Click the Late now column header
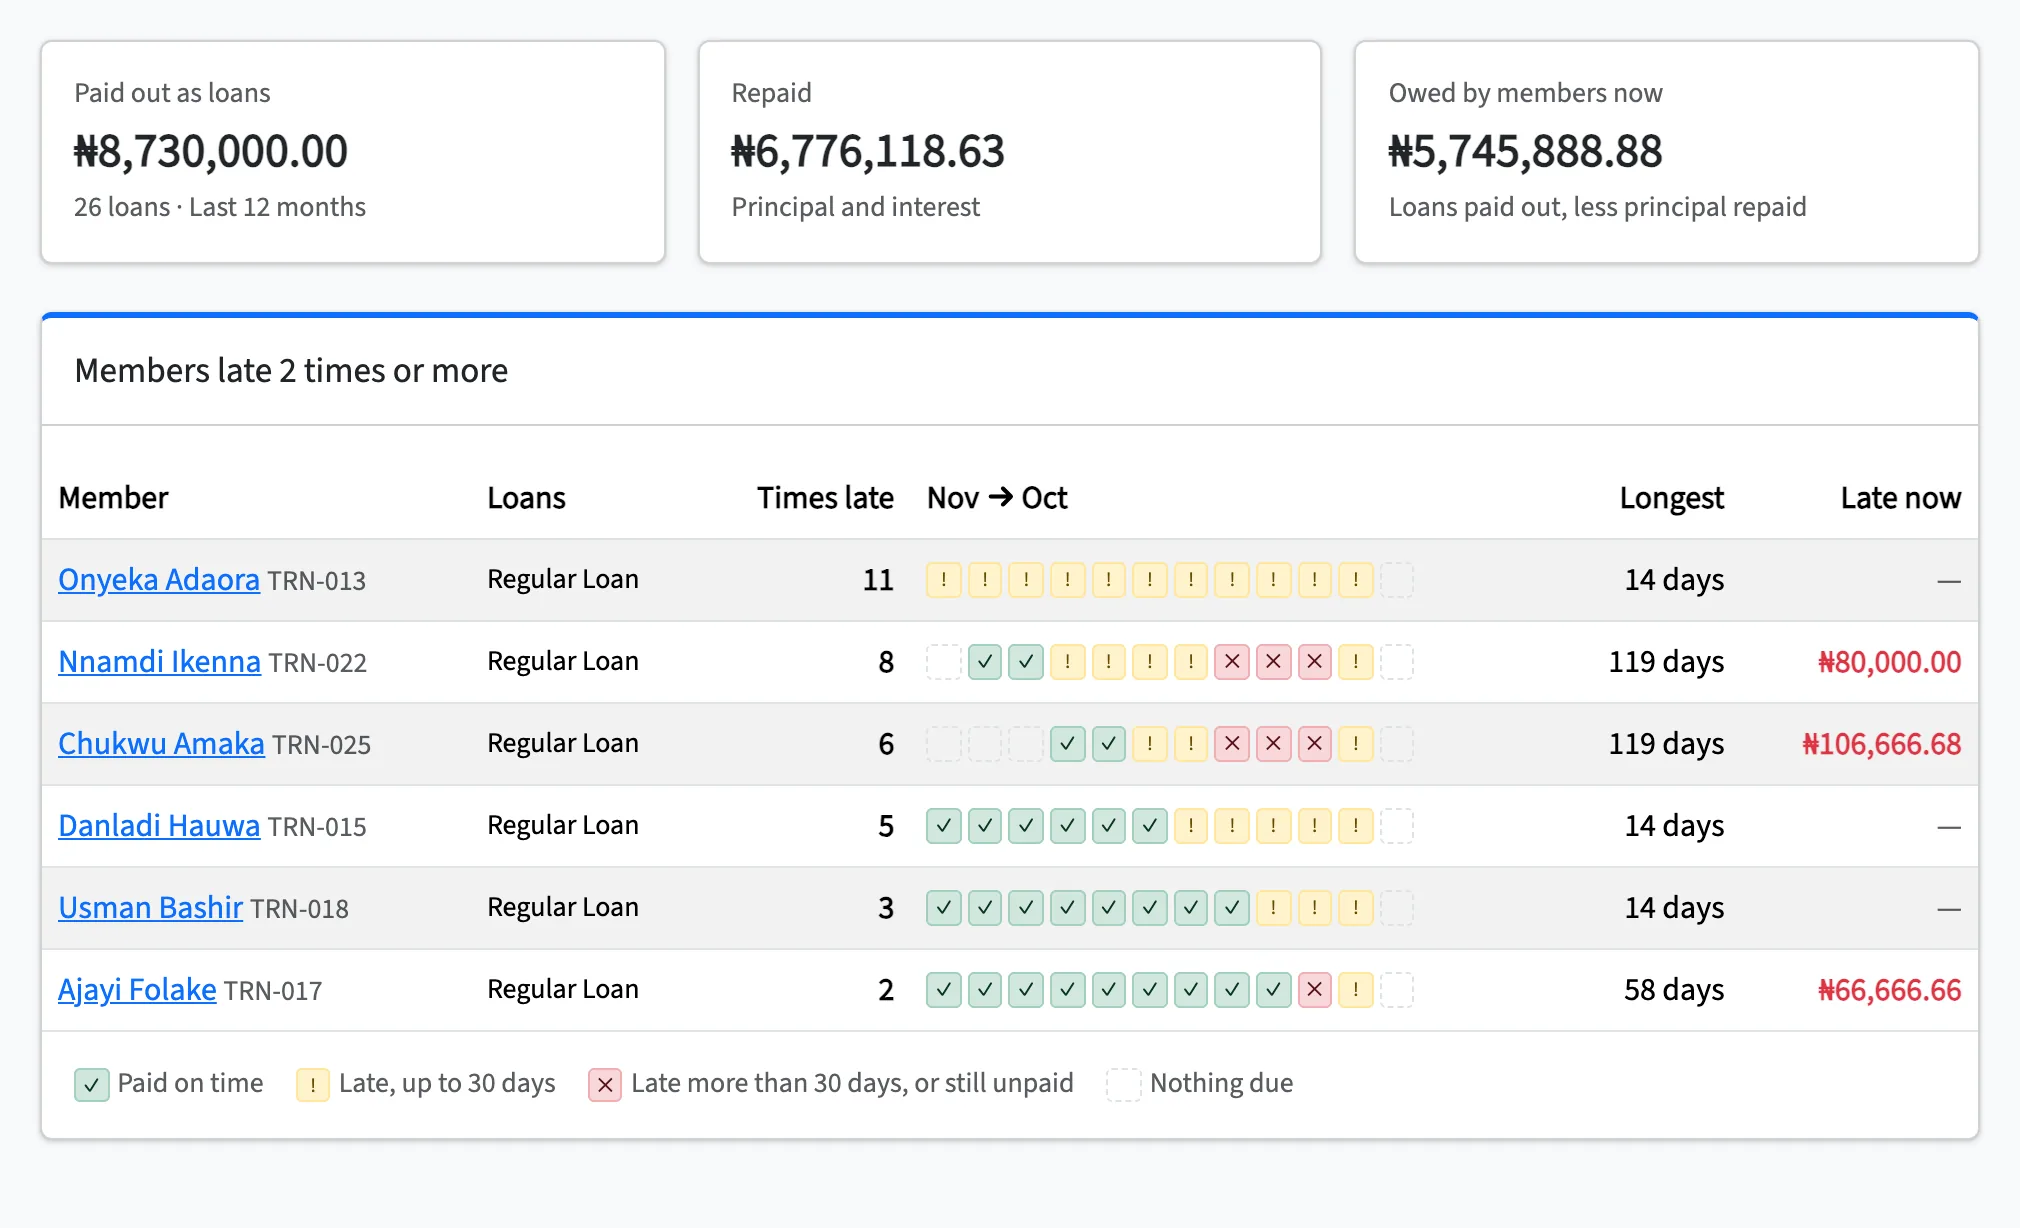Viewport: 2020px width, 1228px height. pyautogui.click(x=1901, y=498)
